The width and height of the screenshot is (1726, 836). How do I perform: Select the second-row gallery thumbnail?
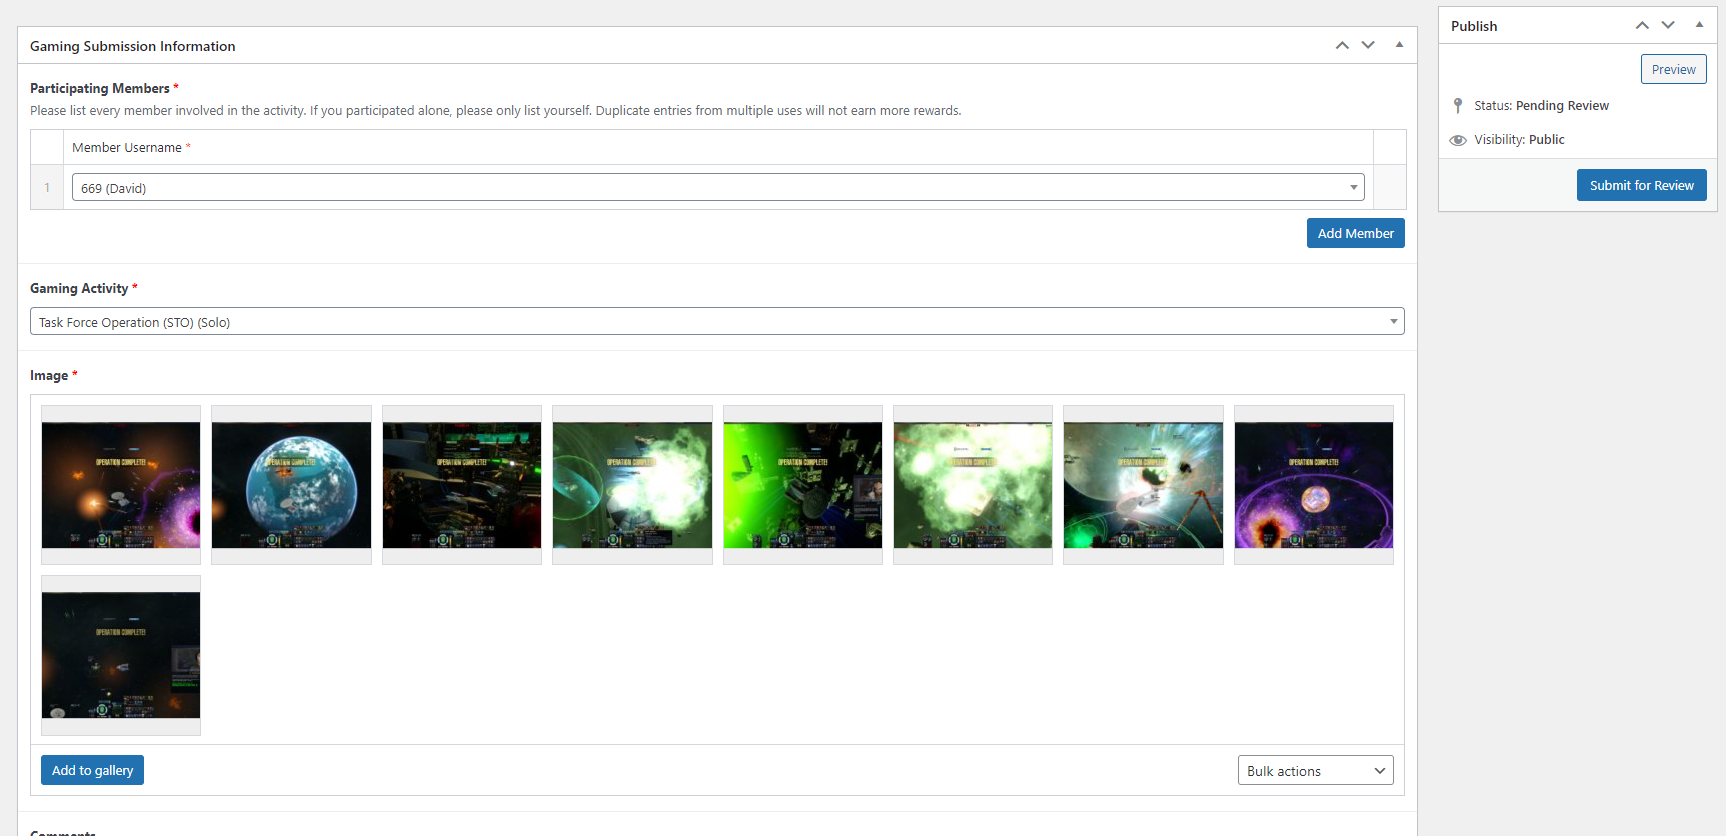121,655
